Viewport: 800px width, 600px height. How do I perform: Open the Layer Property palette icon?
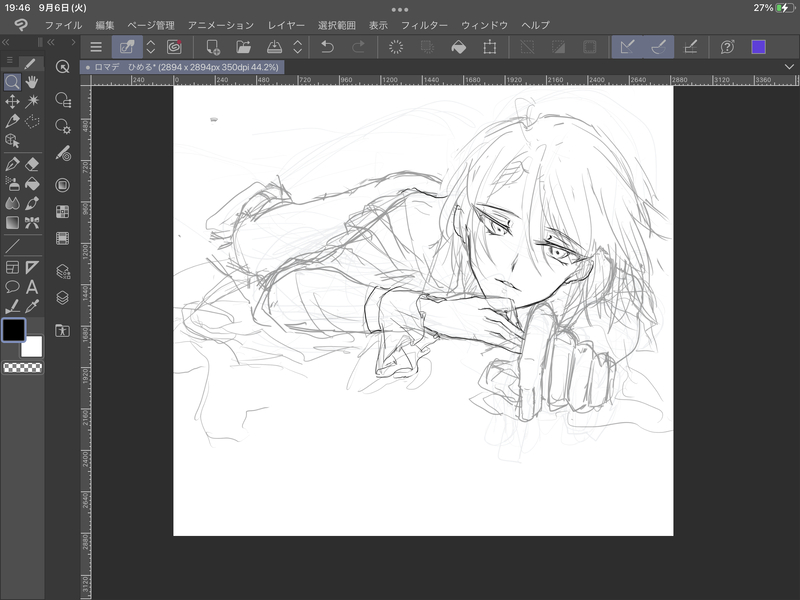click(62, 271)
